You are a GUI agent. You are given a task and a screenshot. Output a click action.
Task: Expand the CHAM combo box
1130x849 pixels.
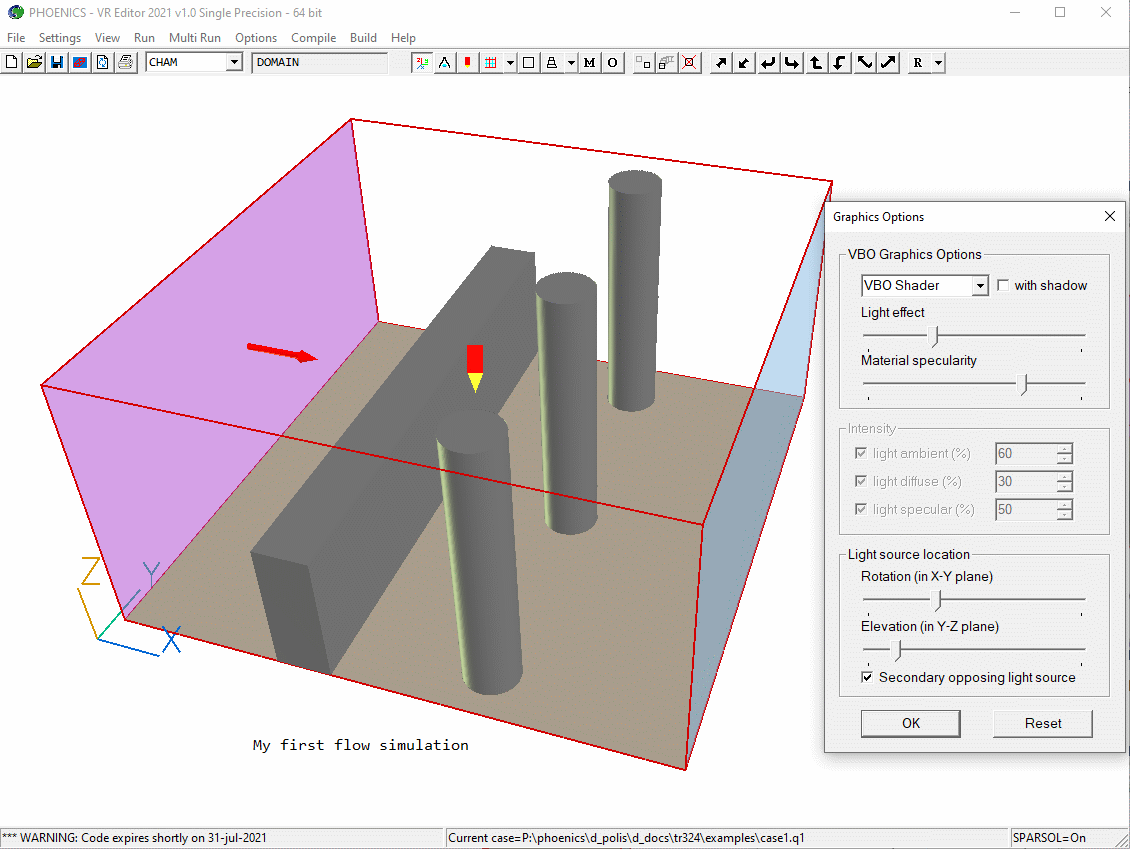coord(234,63)
